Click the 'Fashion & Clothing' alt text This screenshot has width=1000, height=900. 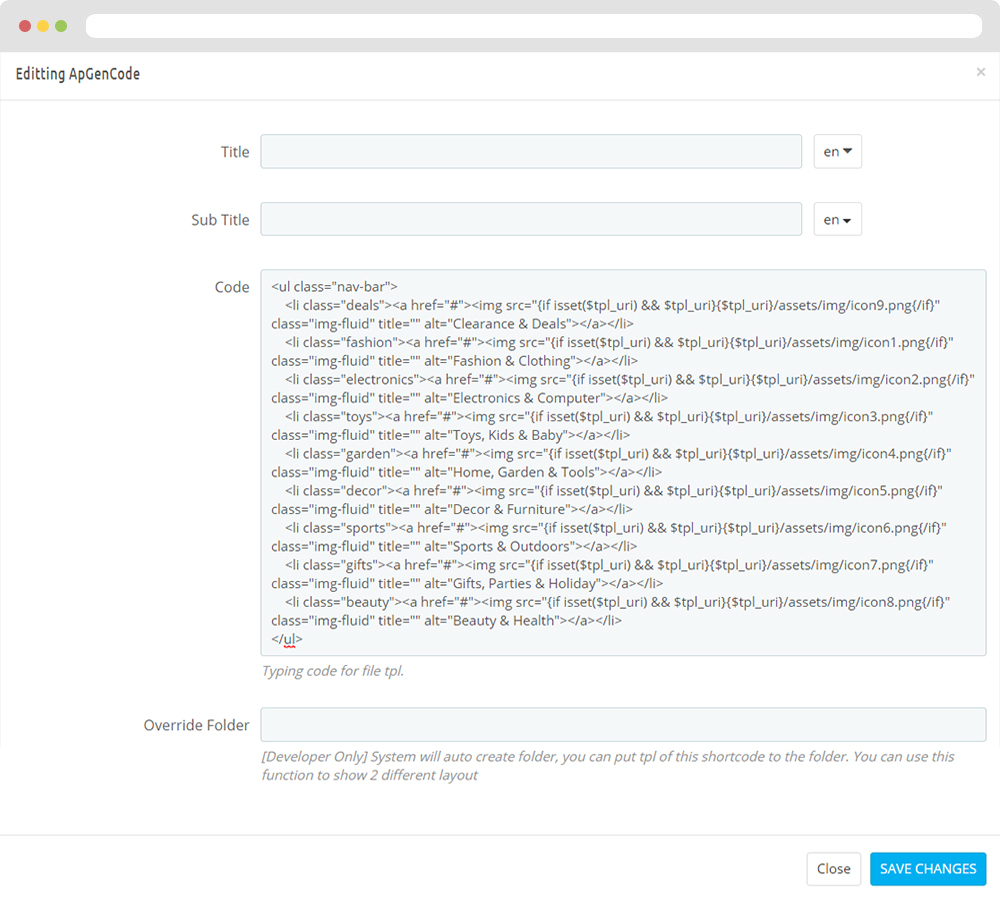[x=513, y=361]
